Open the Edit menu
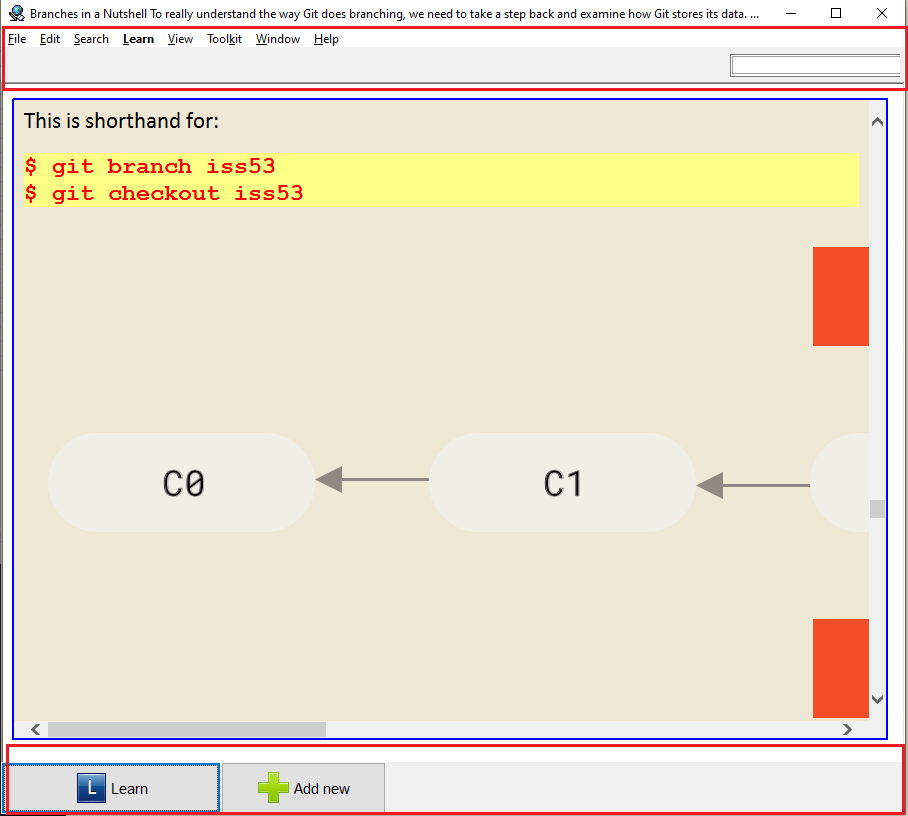908x816 pixels. click(50, 39)
